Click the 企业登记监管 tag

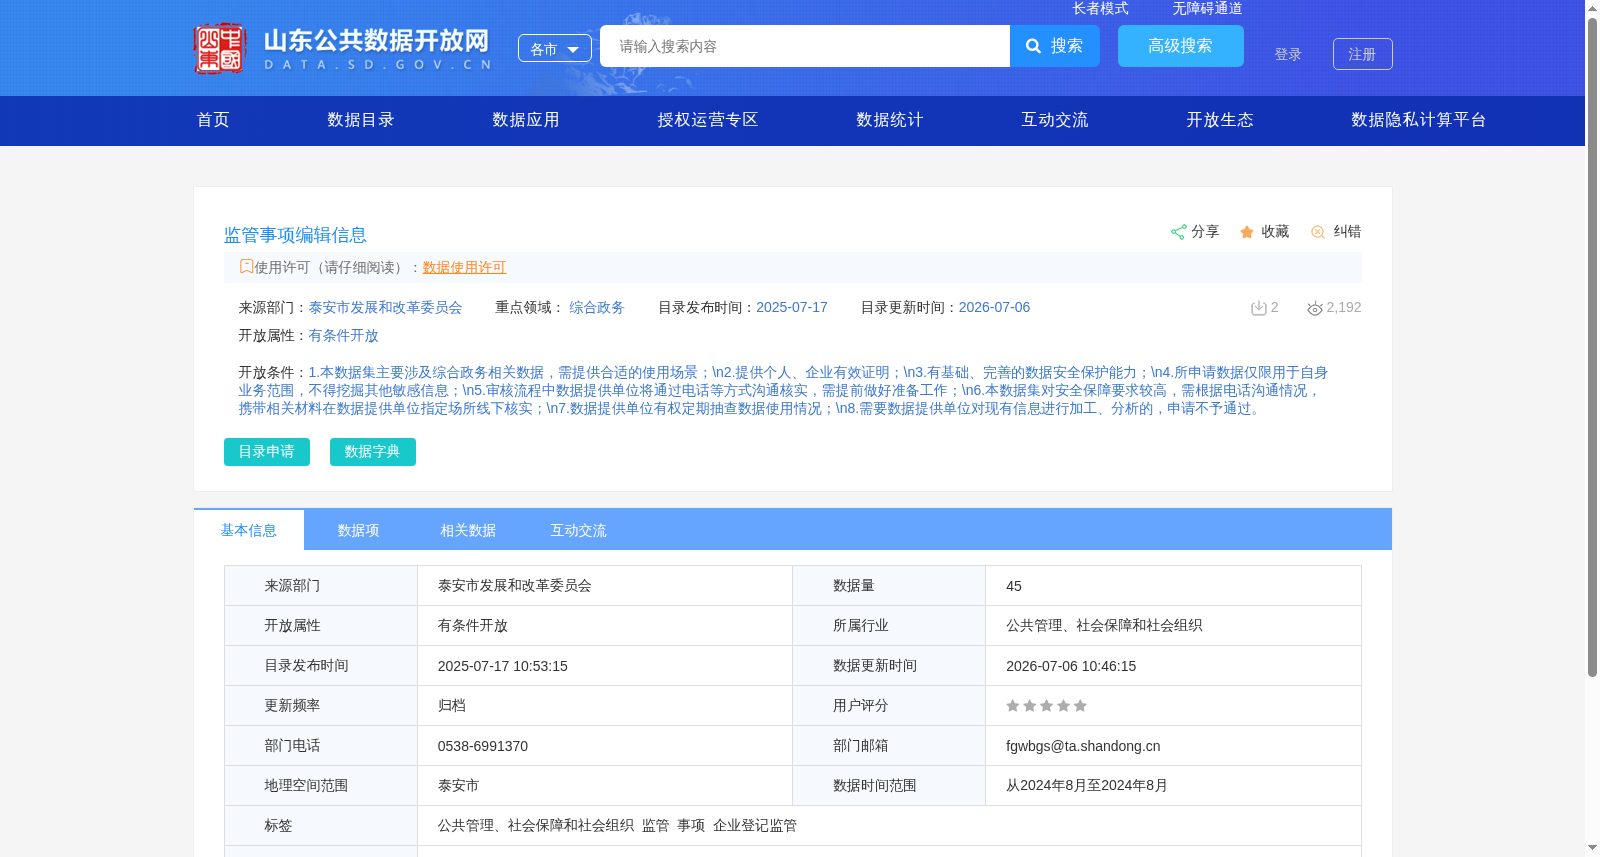tap(755, 826)
